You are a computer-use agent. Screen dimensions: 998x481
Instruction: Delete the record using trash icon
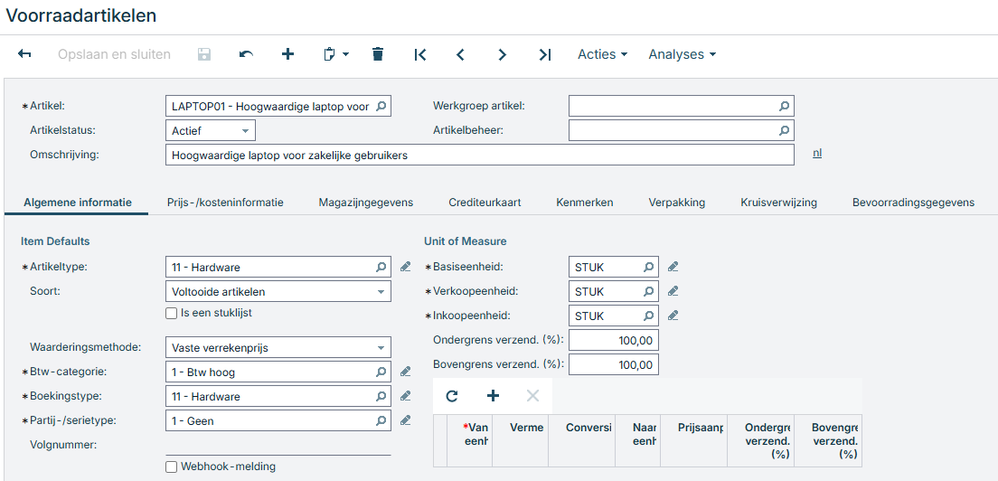(x=377, y=54)
